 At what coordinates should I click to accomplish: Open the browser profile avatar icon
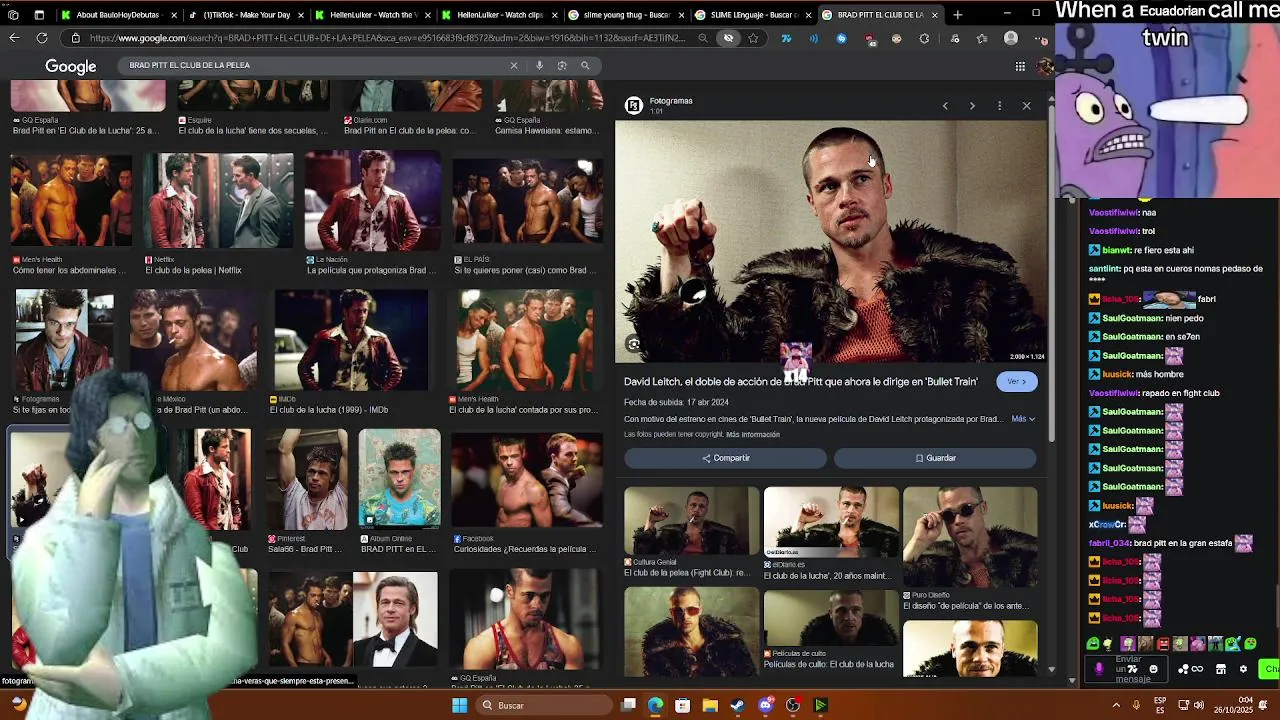1011,38
